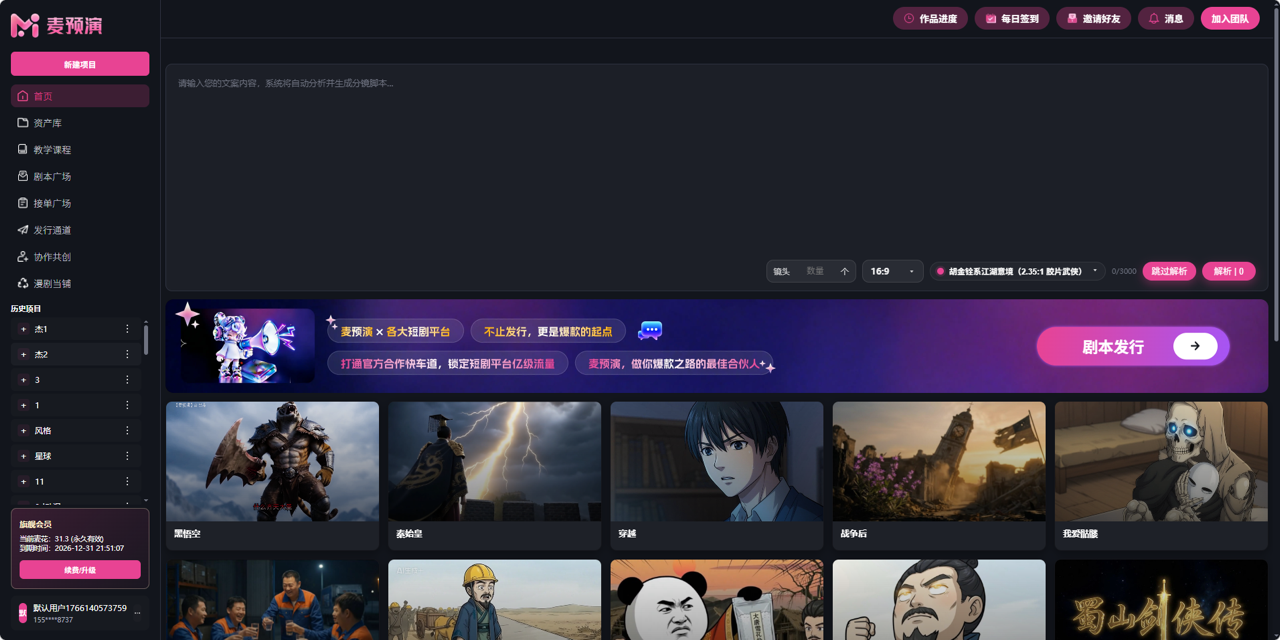1280x640 pixels.
Task: Open 发行通道 in the sidebar menu
Action: (80, 230)
